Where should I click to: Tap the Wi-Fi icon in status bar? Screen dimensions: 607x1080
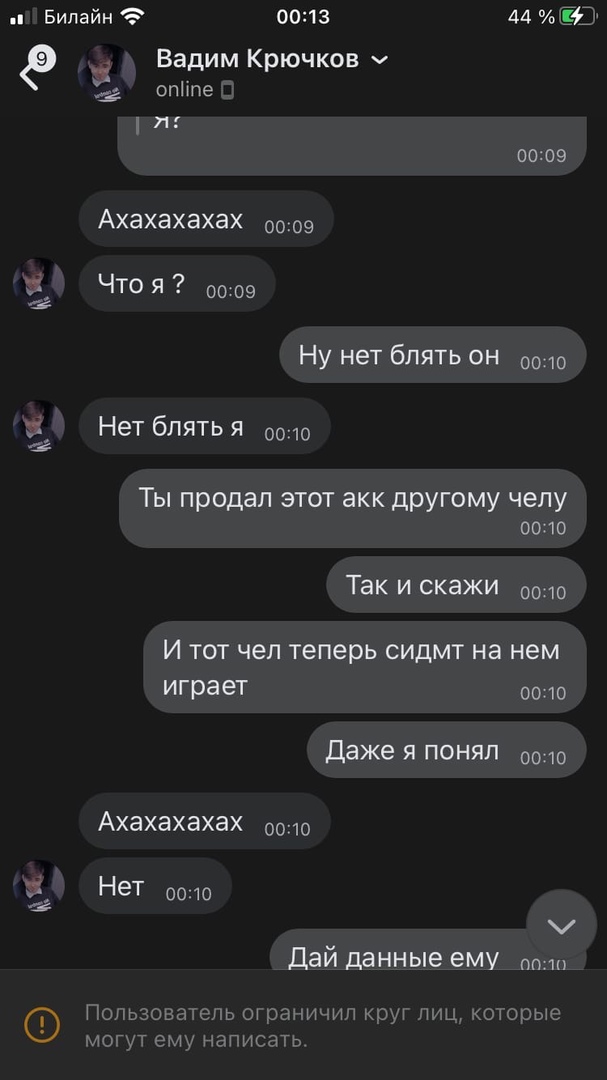point(132,17)
